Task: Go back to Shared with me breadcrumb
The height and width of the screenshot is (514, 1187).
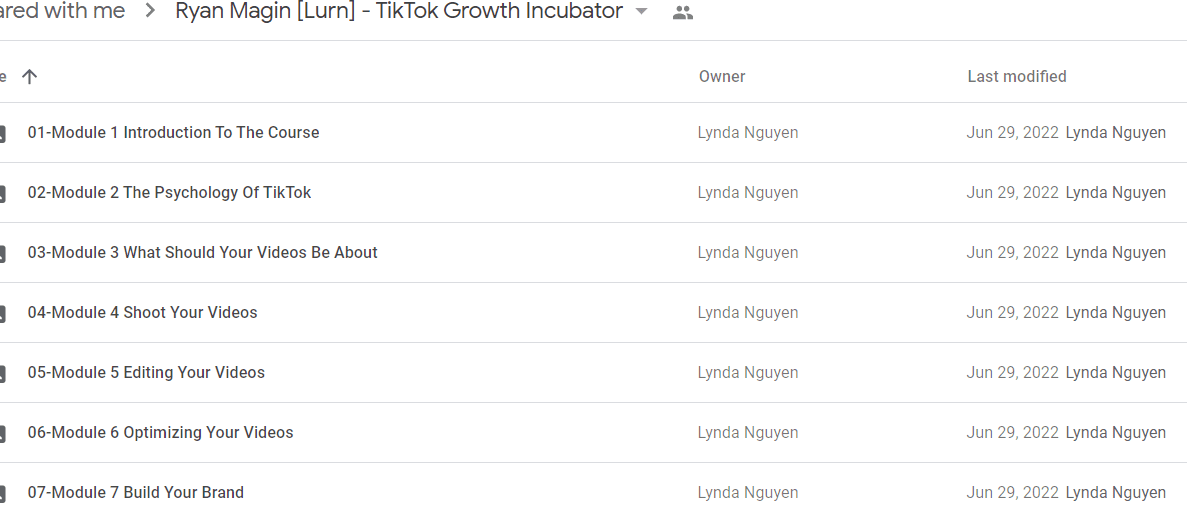Action: point(62,11)
